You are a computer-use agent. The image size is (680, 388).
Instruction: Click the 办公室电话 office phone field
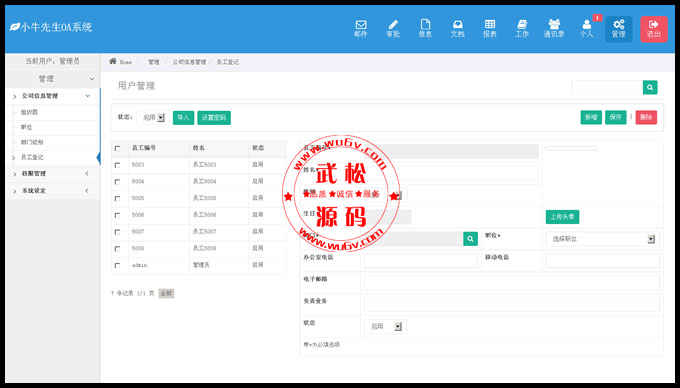click(421, 261)
